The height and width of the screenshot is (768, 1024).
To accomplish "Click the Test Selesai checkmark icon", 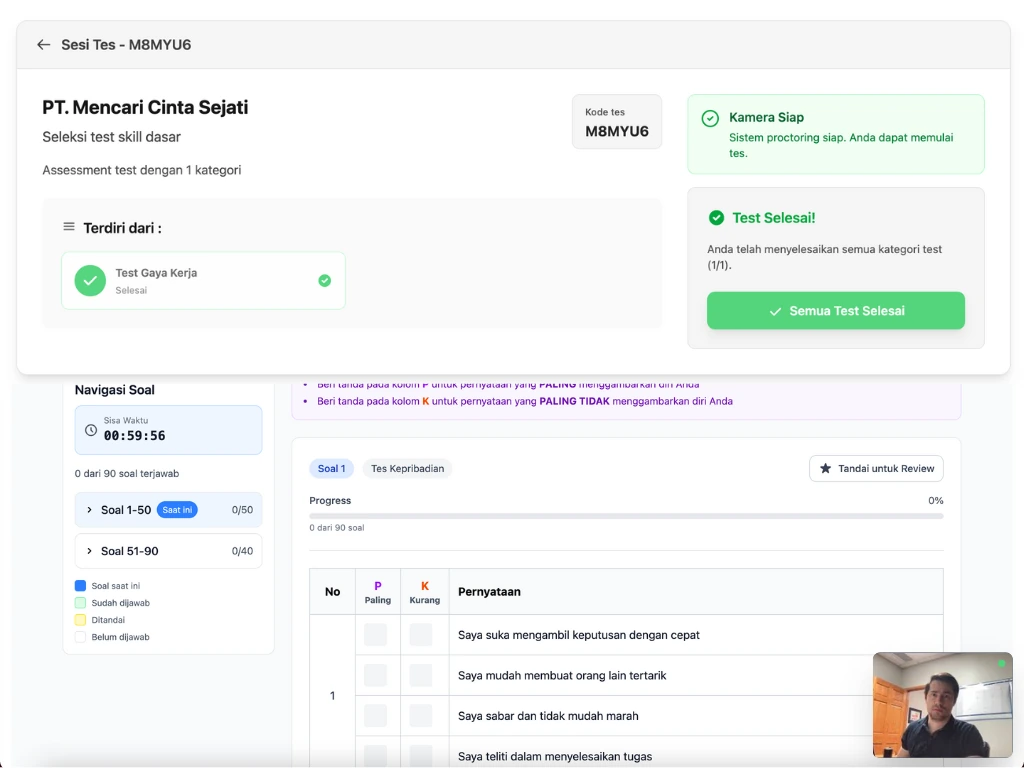I will click(x=716, y=218).
